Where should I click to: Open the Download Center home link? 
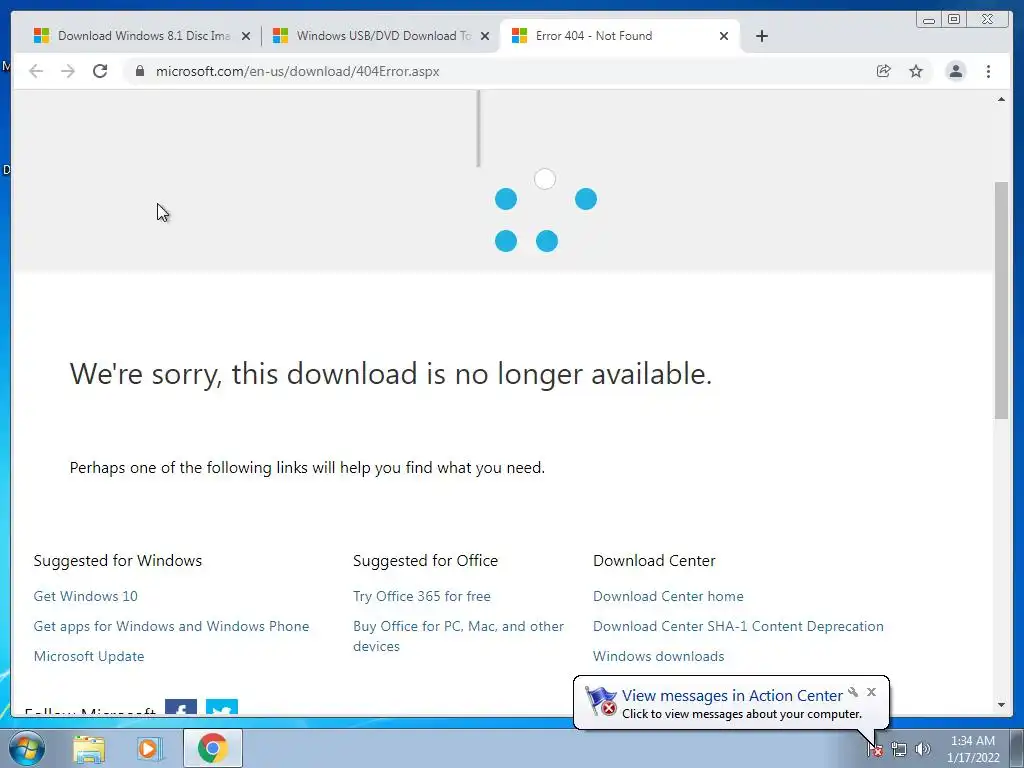[x=668, y=596]
